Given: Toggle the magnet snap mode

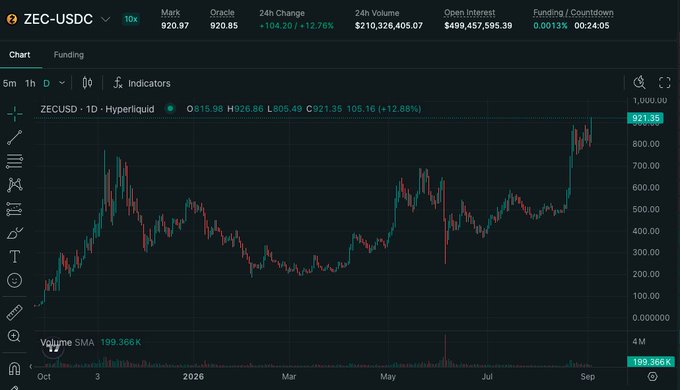Looking at the screenshot, I should 14,368.
